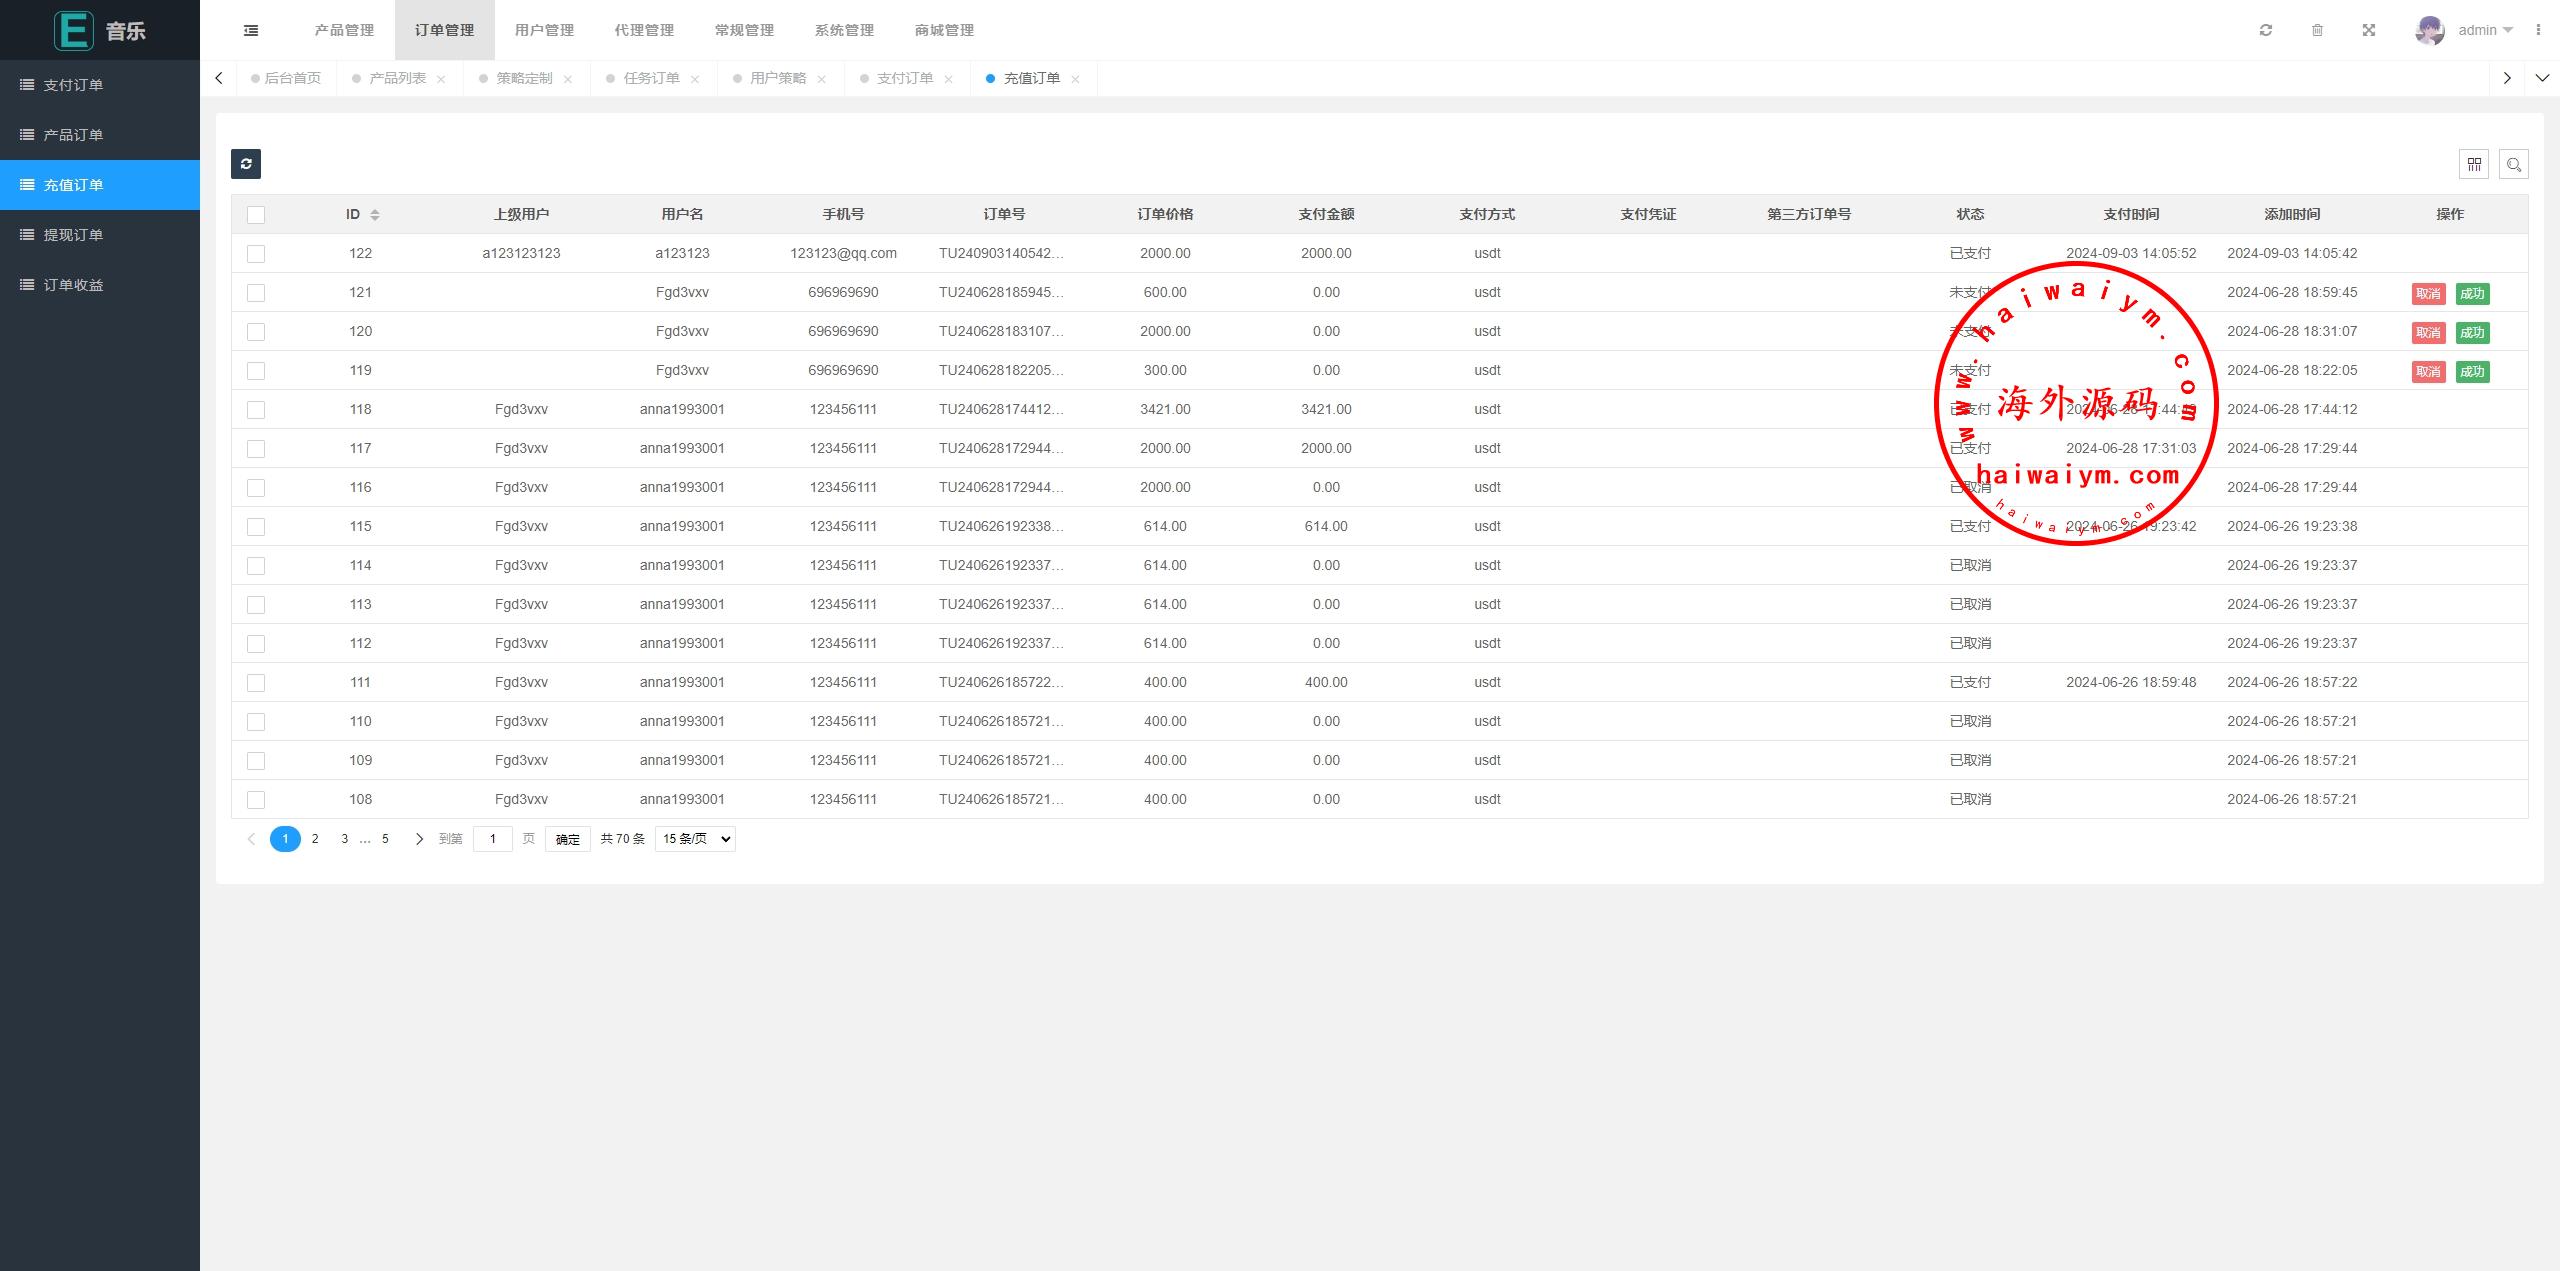2560x1271 pixels.
Task: Click 成功 button for order 121
Action: [x=2472, y=294]
